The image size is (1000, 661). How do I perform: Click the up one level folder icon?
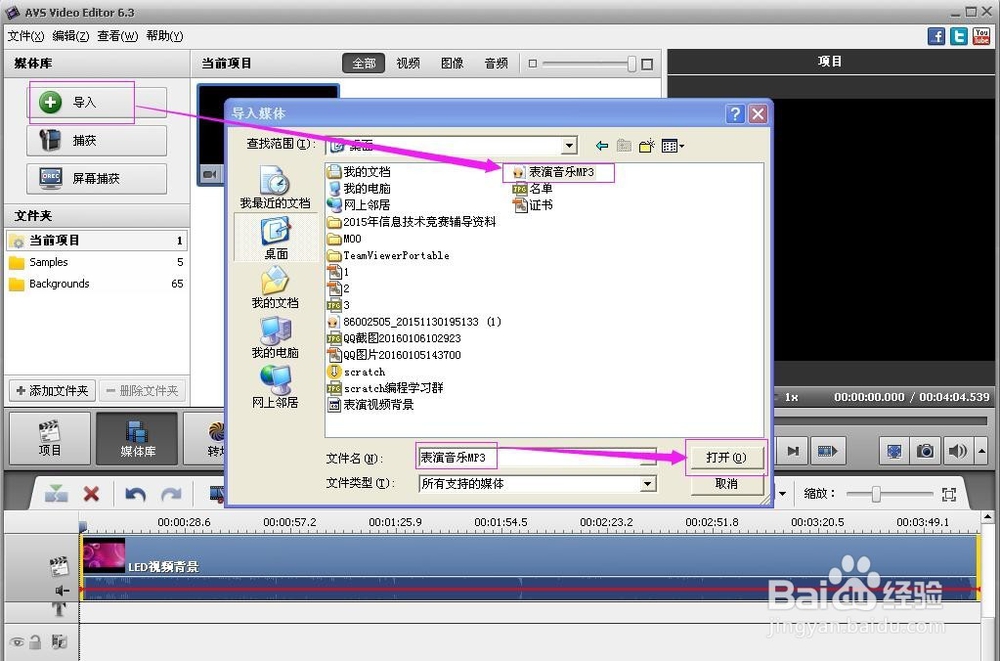pos(624,146)
